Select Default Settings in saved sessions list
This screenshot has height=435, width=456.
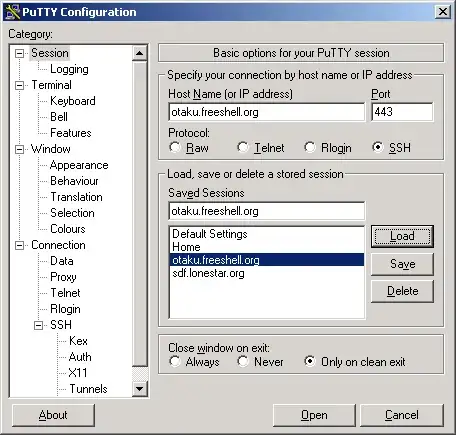[x=267, y=234]
